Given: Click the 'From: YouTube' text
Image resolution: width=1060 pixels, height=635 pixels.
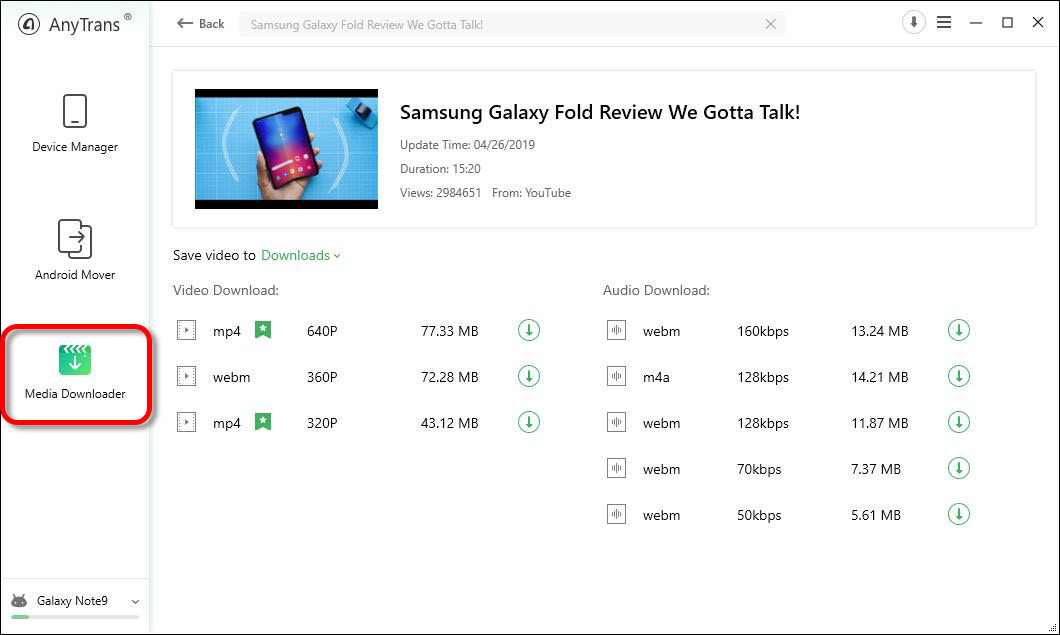Looking at the screenshot, I should 531,193.
